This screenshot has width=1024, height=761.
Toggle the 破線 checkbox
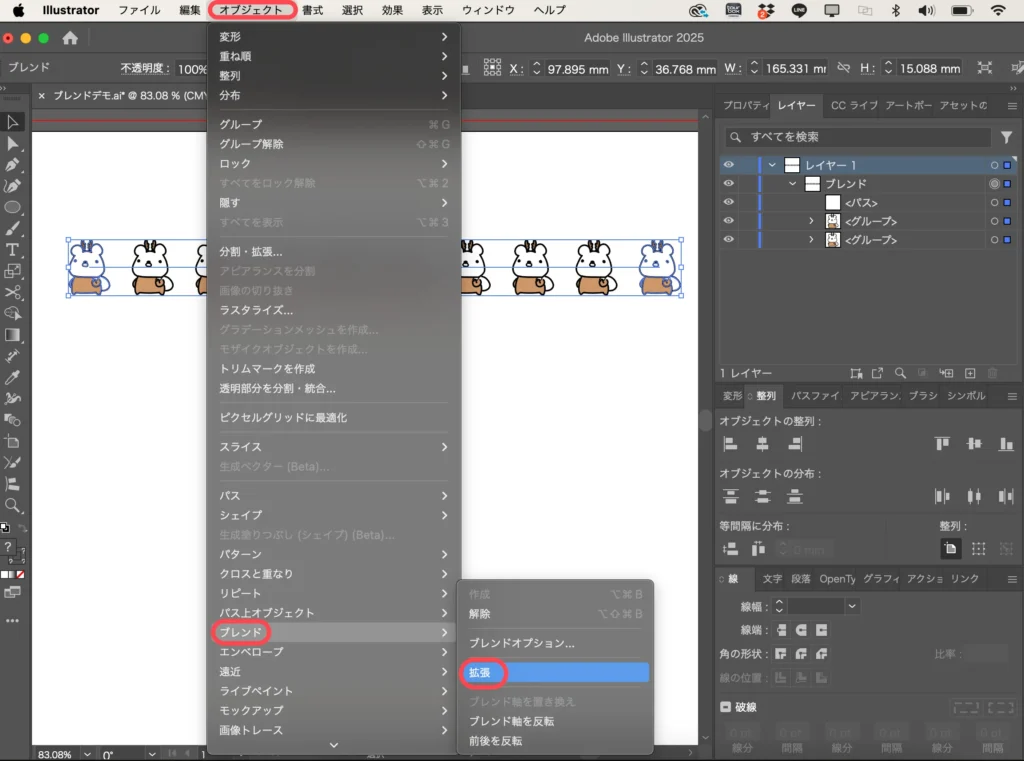(726, 707)
